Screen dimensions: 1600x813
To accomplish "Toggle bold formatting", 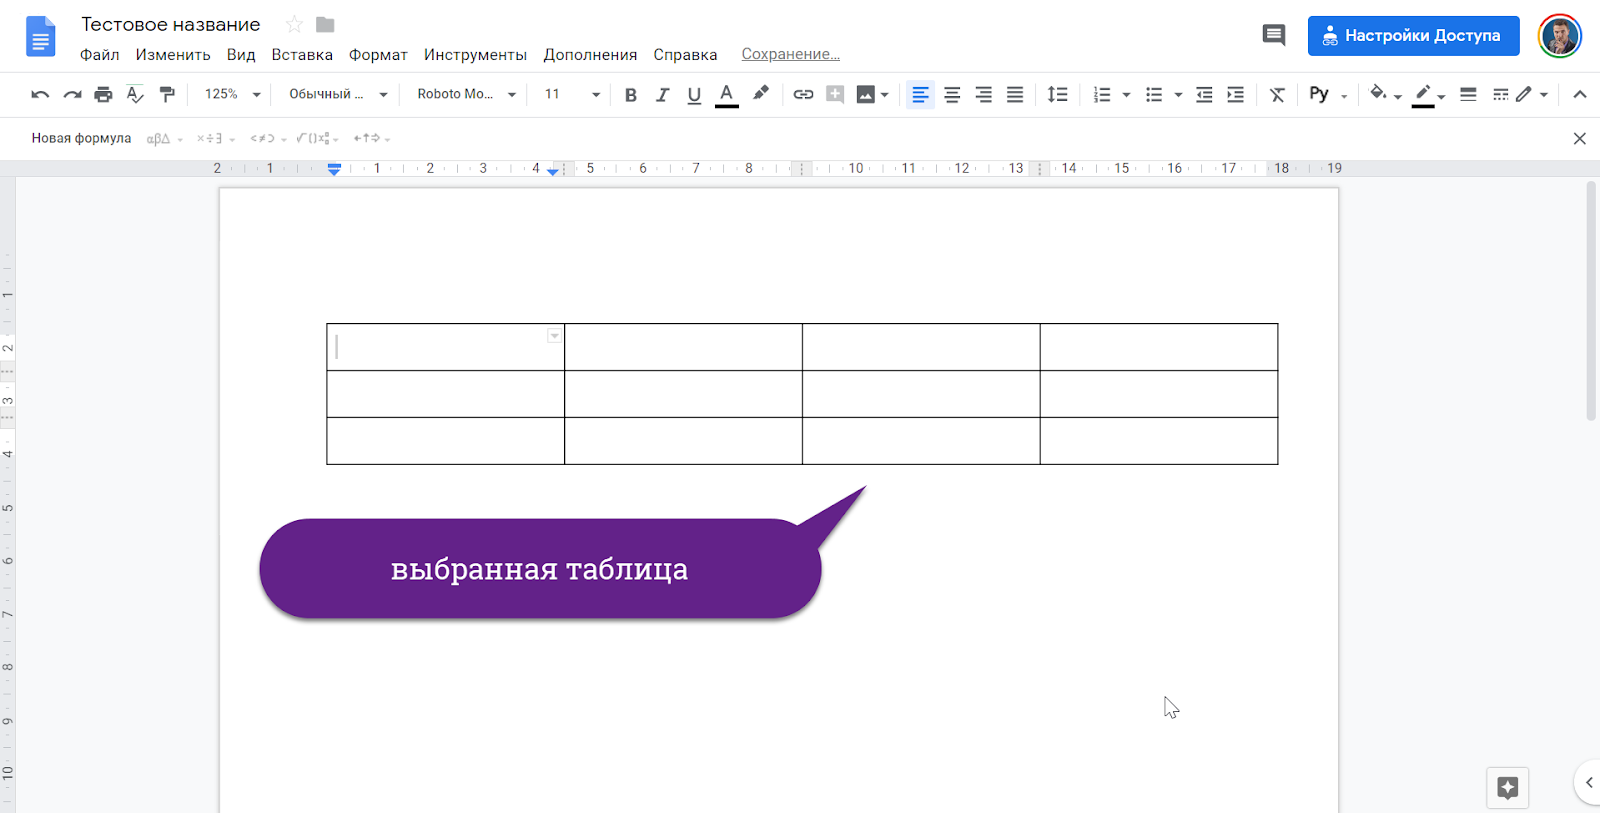I will pos(631,95).
